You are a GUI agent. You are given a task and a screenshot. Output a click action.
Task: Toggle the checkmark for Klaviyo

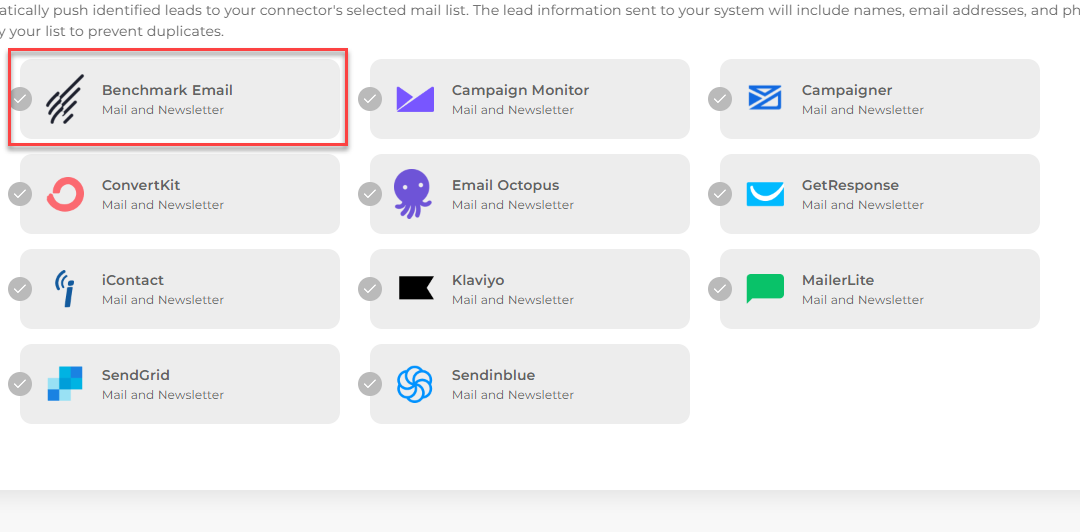370,289
